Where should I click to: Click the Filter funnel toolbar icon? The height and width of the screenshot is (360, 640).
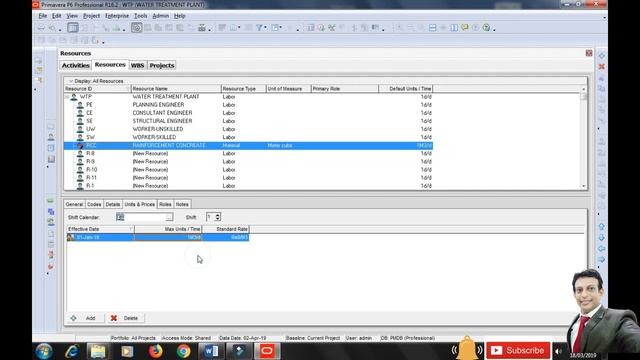click(x=259, y=28)
